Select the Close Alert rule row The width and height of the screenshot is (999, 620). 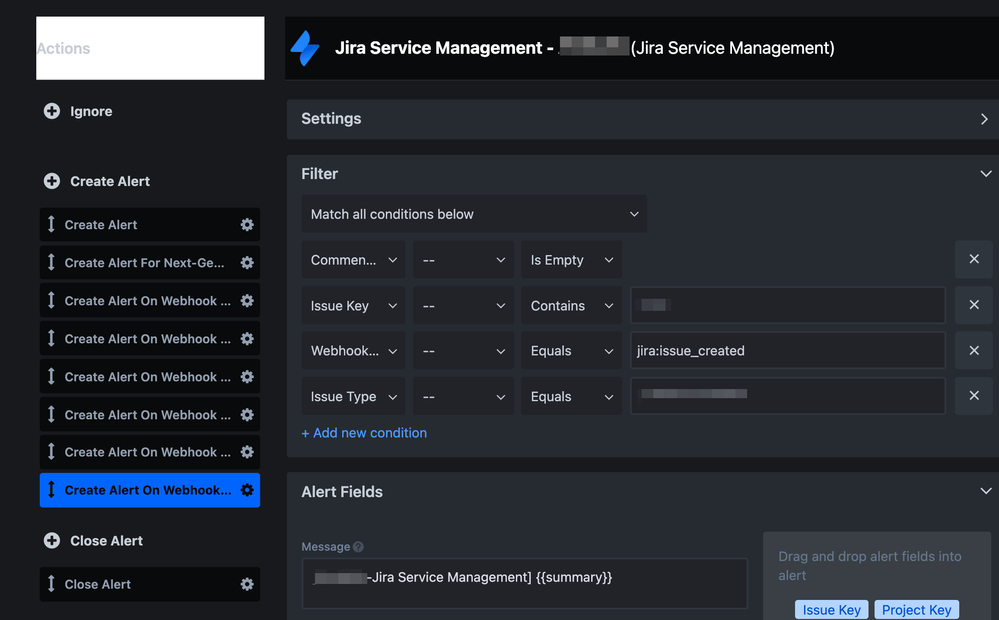tap(150, 584)
